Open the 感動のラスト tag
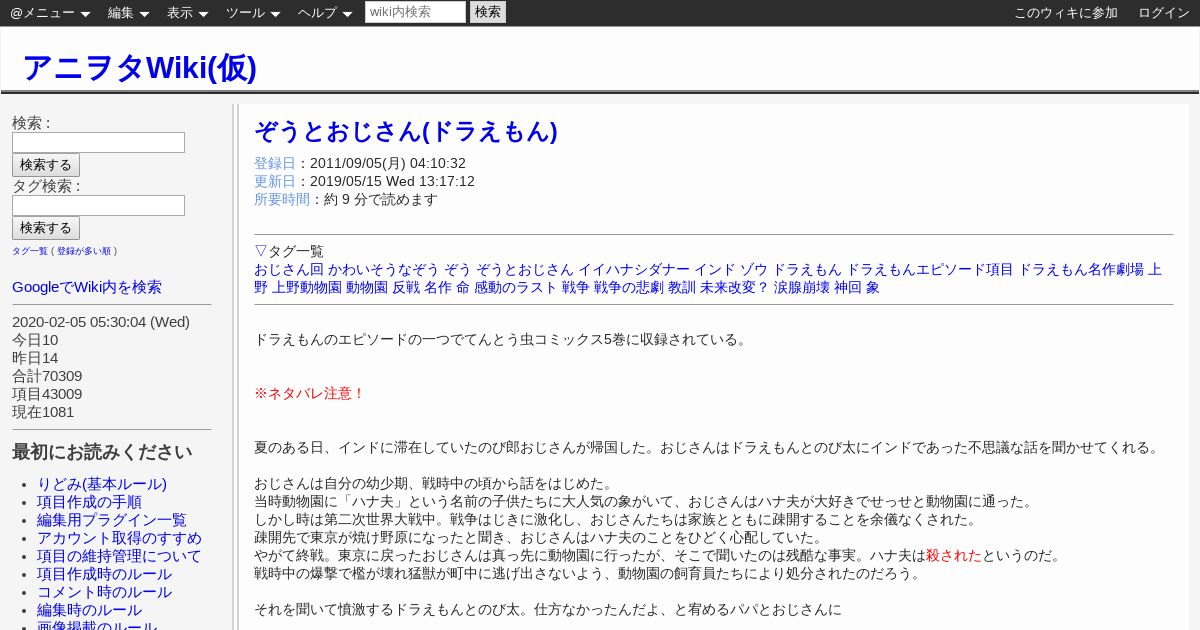The height and width of the screenshot is (630, 1200). pos(515,287)
